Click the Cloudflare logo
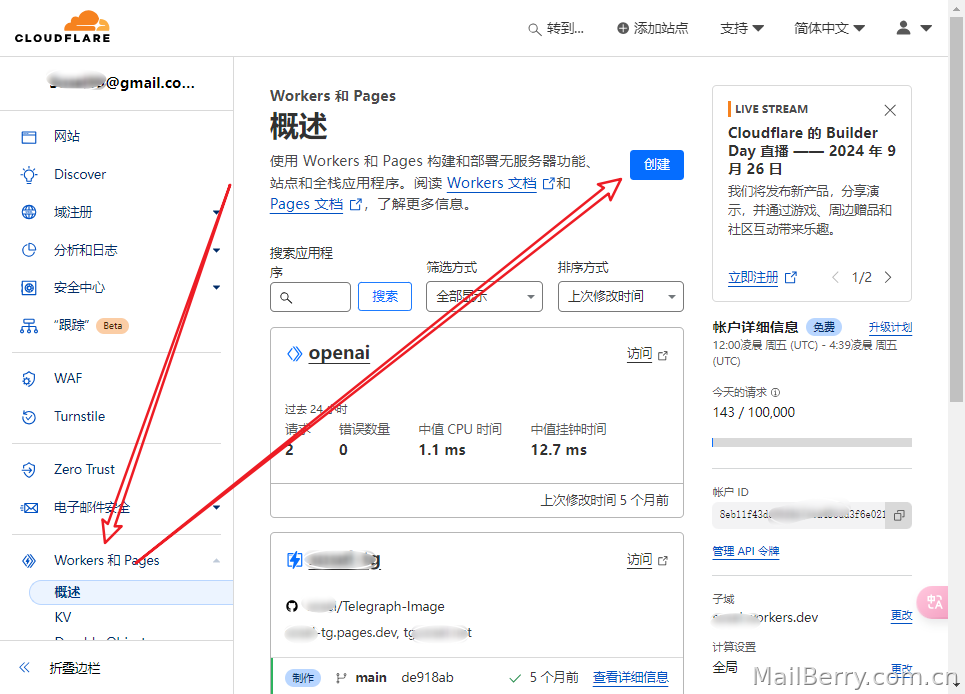The width and height of the screenshot is (965, 694). [62, 27]
